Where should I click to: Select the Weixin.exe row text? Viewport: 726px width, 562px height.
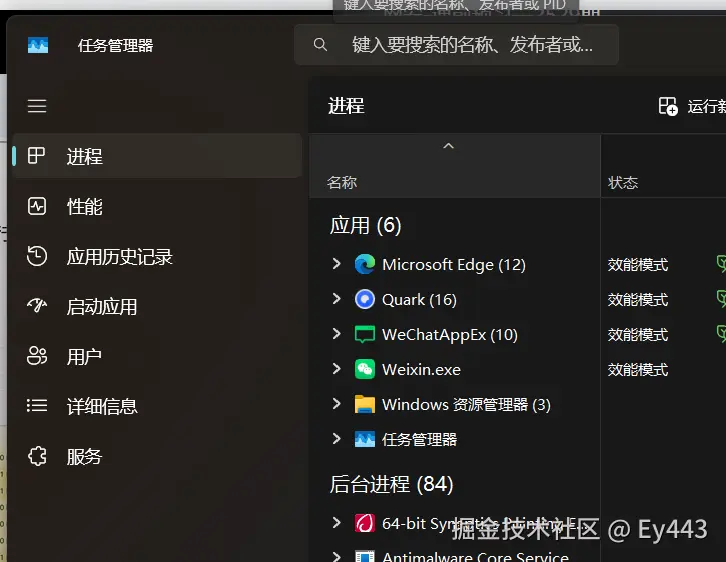(x=421, y=369)
